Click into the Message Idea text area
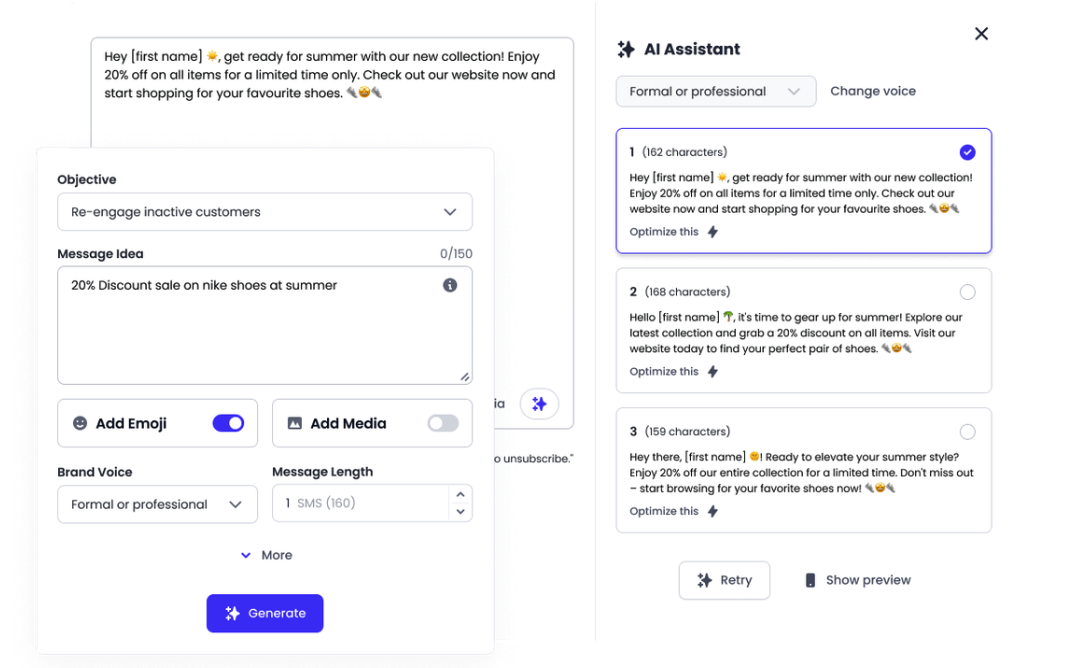 pyautogui.click(x=250, y=330)
